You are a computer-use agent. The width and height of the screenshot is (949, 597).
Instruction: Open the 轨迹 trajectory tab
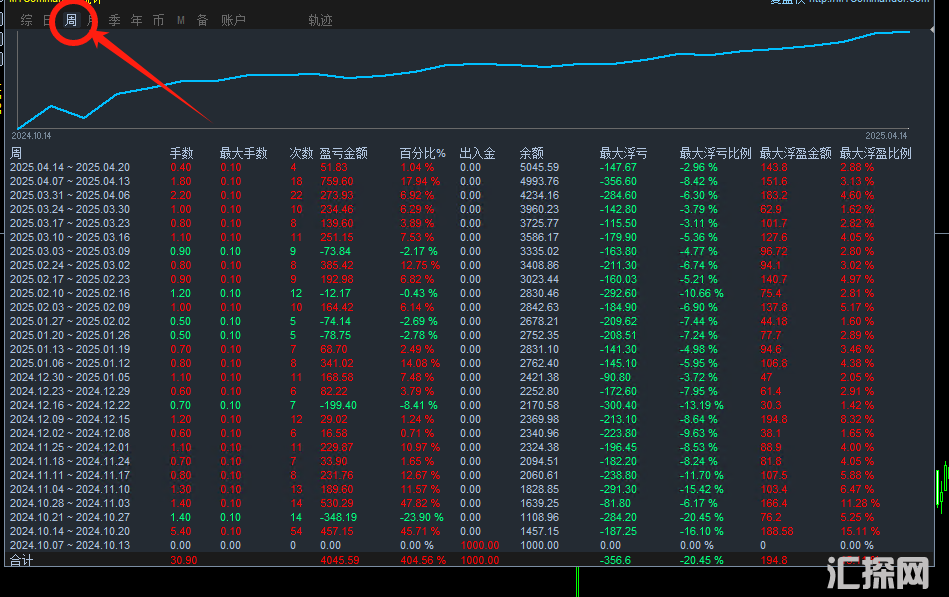pos(320,20)
